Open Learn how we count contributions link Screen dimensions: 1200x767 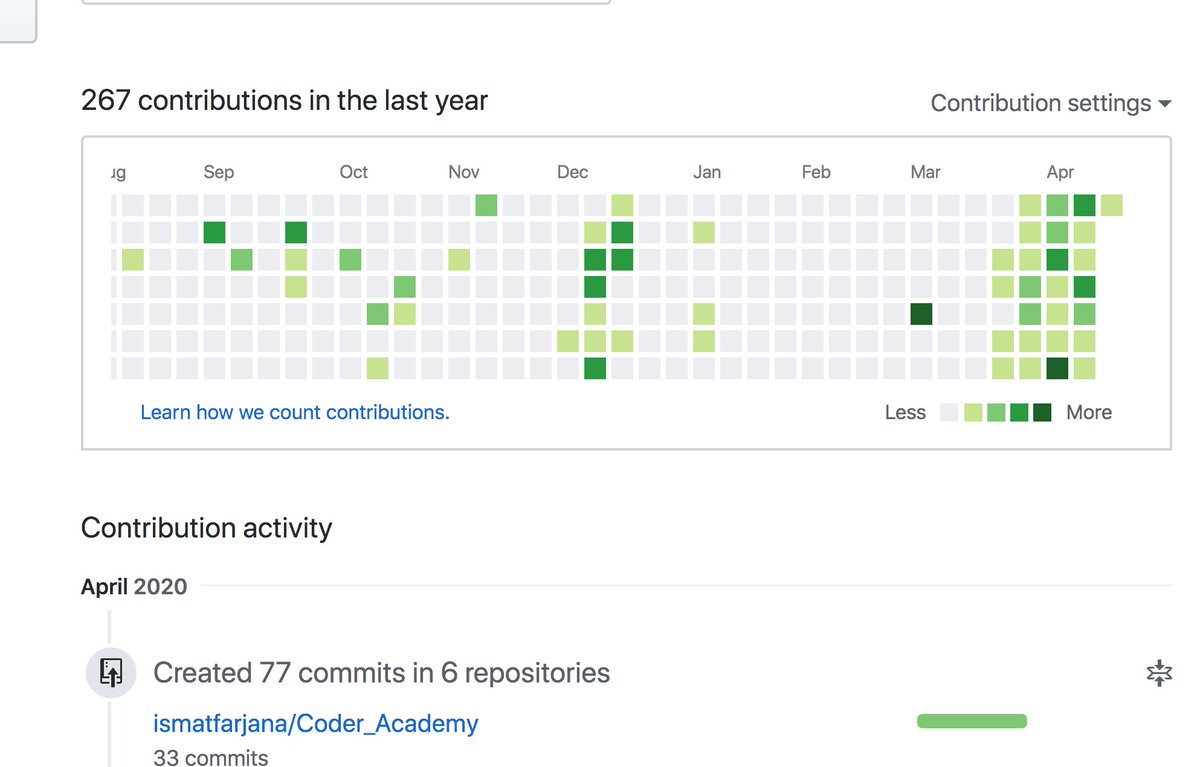pyautogui.click(x=293, y=412)
